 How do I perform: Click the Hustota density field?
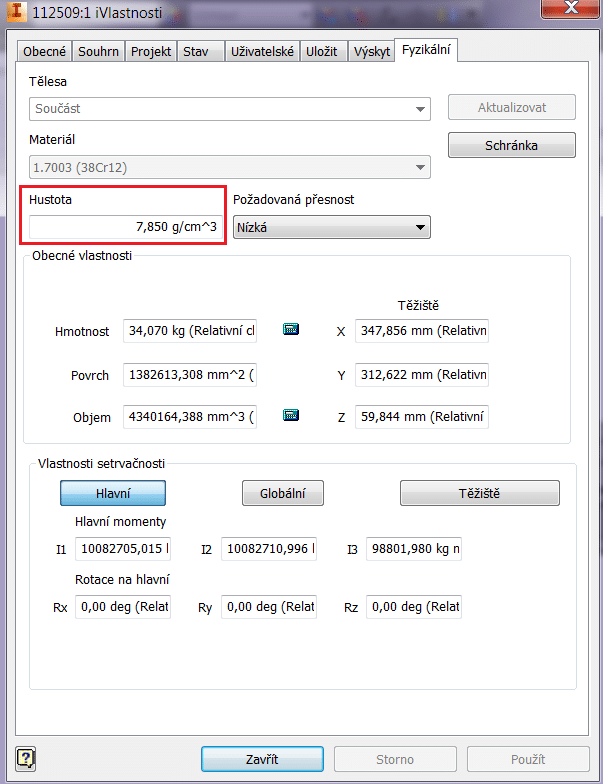(126, 227)
